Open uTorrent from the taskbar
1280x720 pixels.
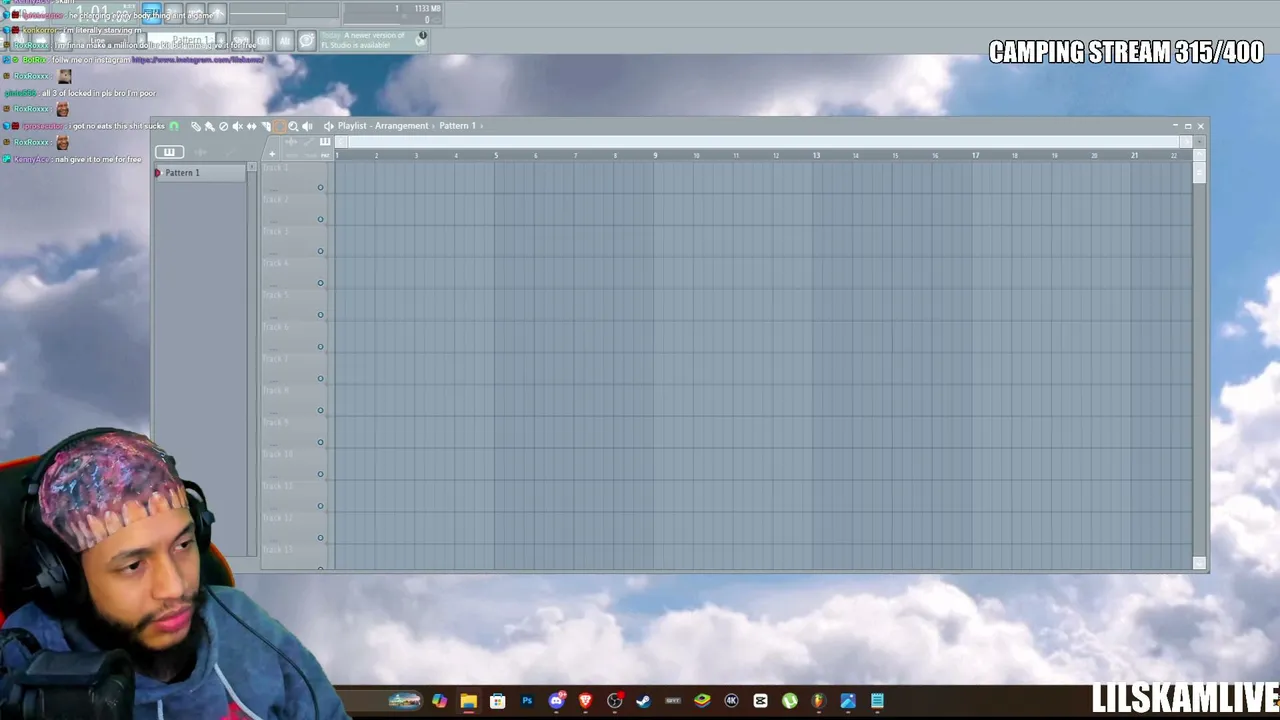pos(790,701)
